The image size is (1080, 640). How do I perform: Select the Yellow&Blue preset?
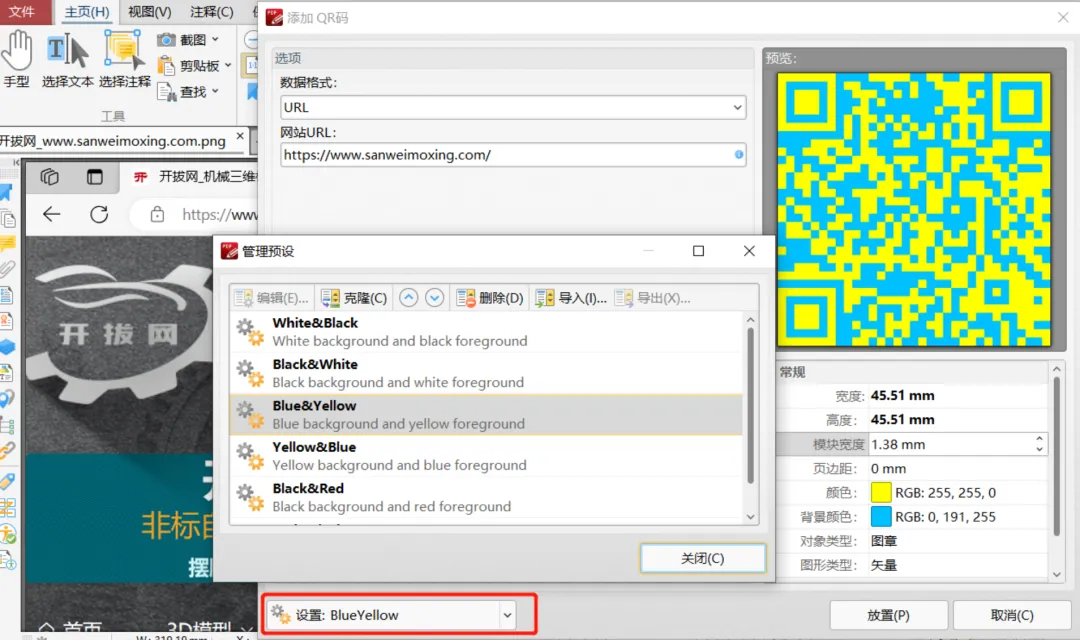[x=486, y=455]
